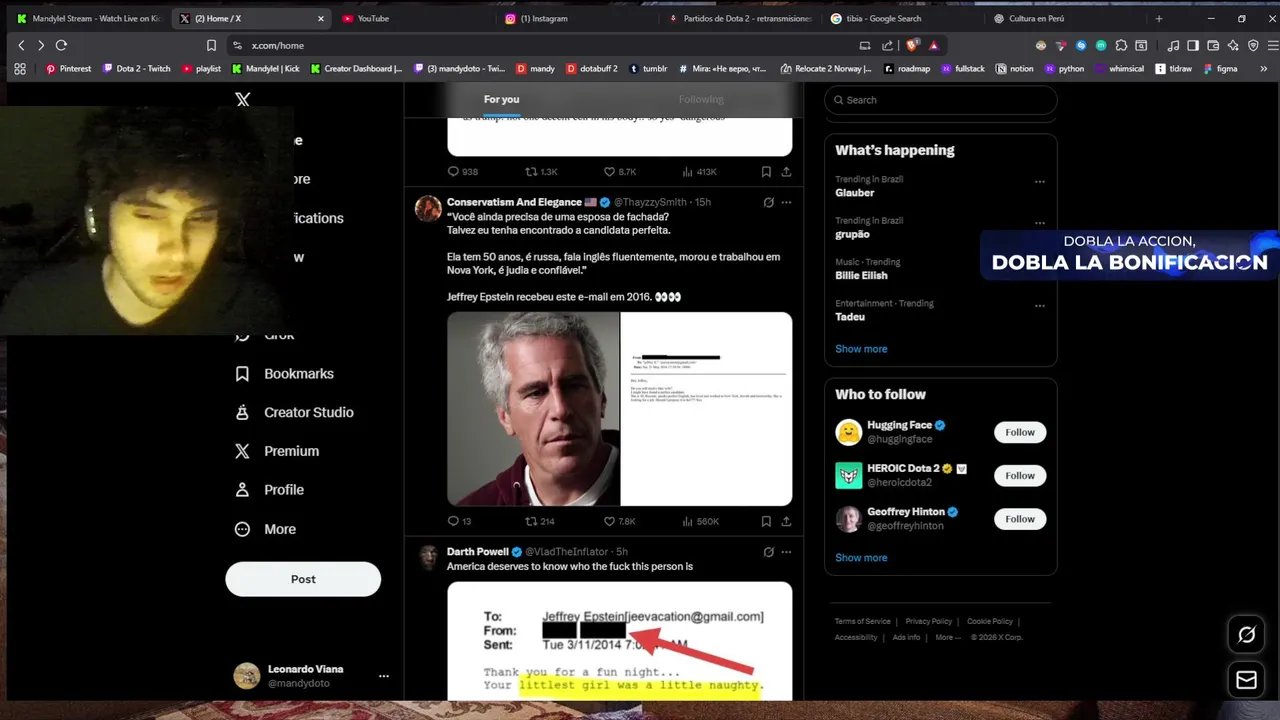This screenshot has height=720, width=1280.
Task: Expand the More item in X sidebar
Action: coord(266,529)
